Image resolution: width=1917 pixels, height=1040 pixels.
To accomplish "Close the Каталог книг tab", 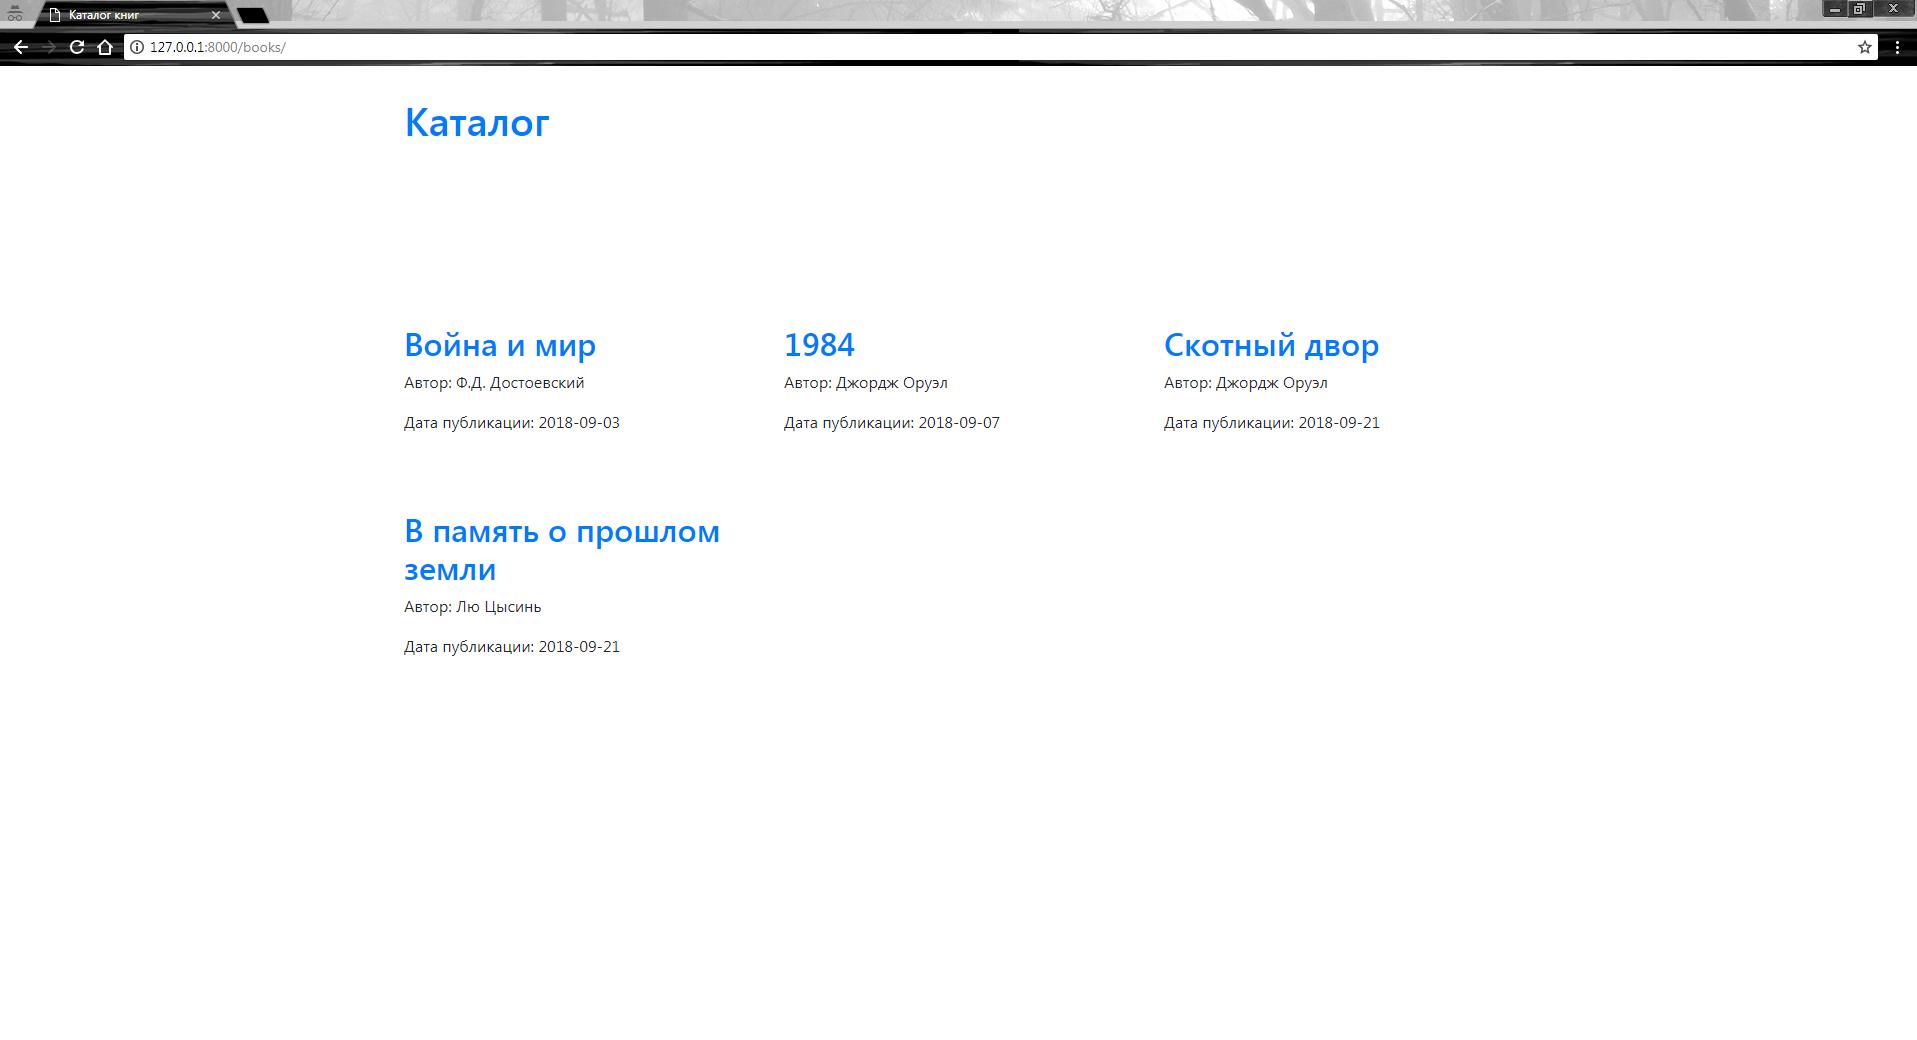I will 216,15.
